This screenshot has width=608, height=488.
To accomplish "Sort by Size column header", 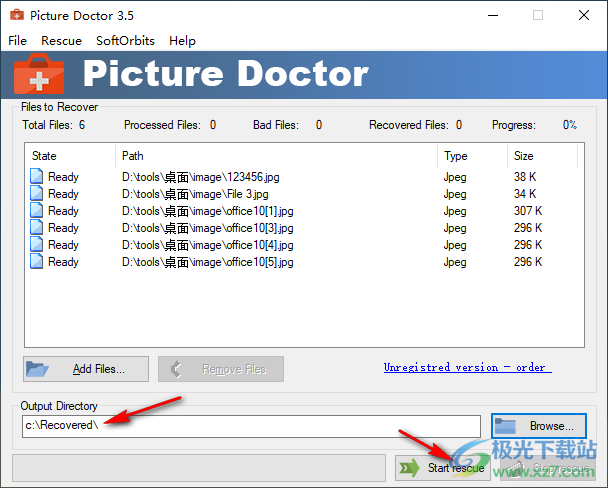I will pyautogui.click(x=542, y=156).
